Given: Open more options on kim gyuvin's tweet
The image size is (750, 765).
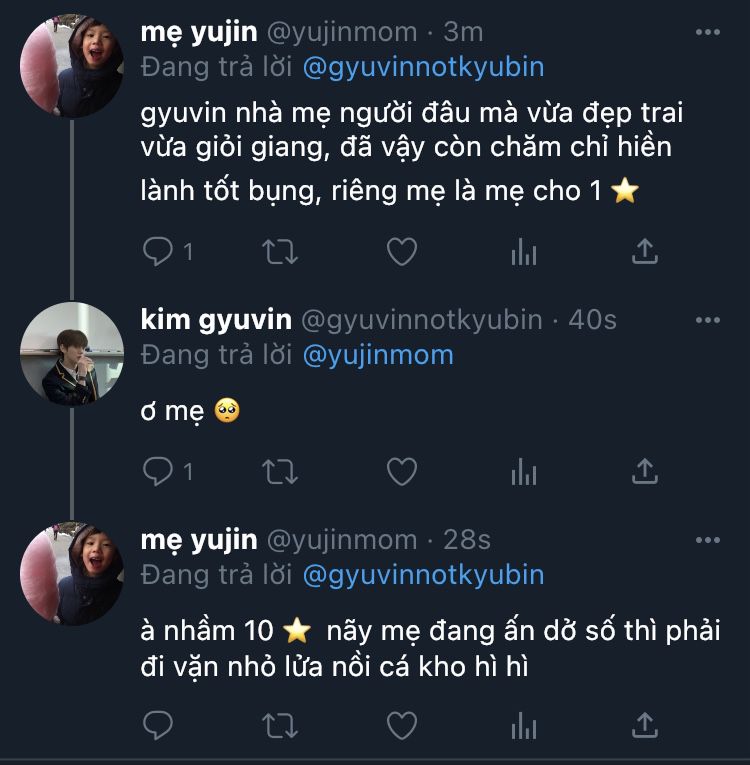Looking at the screenshot, I should click(x=708, y=320).
